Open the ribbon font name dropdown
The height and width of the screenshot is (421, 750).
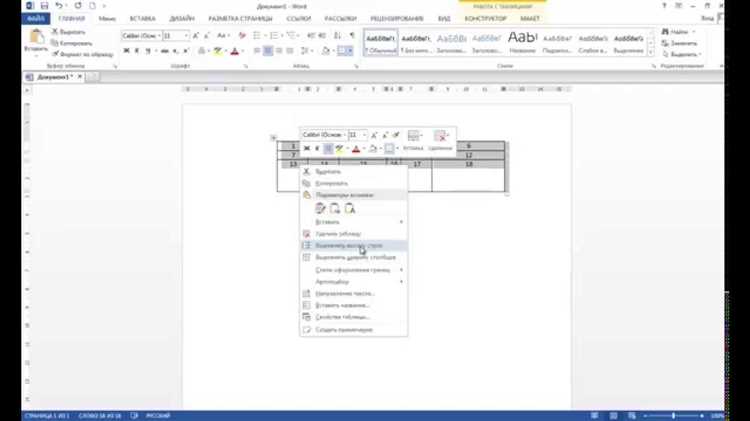tap(159, 36)
